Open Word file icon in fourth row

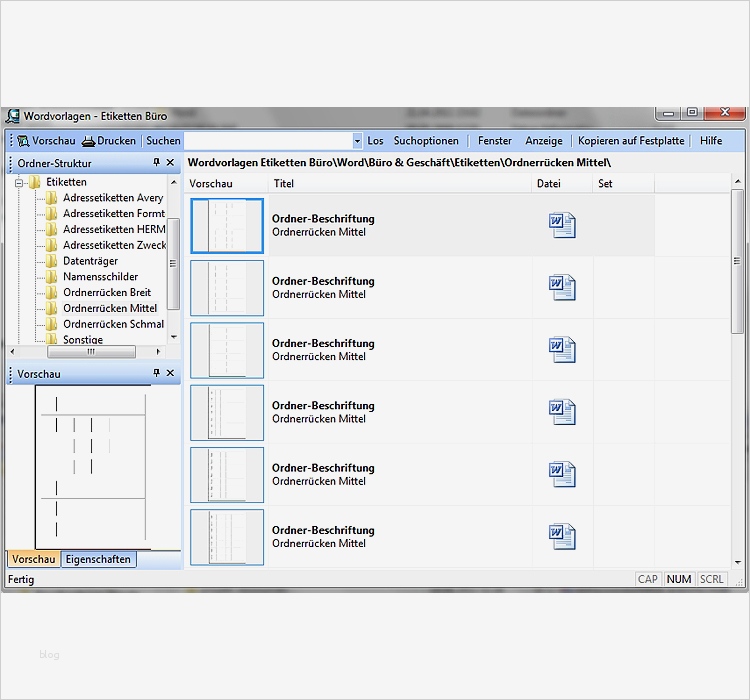pos(562,412)
